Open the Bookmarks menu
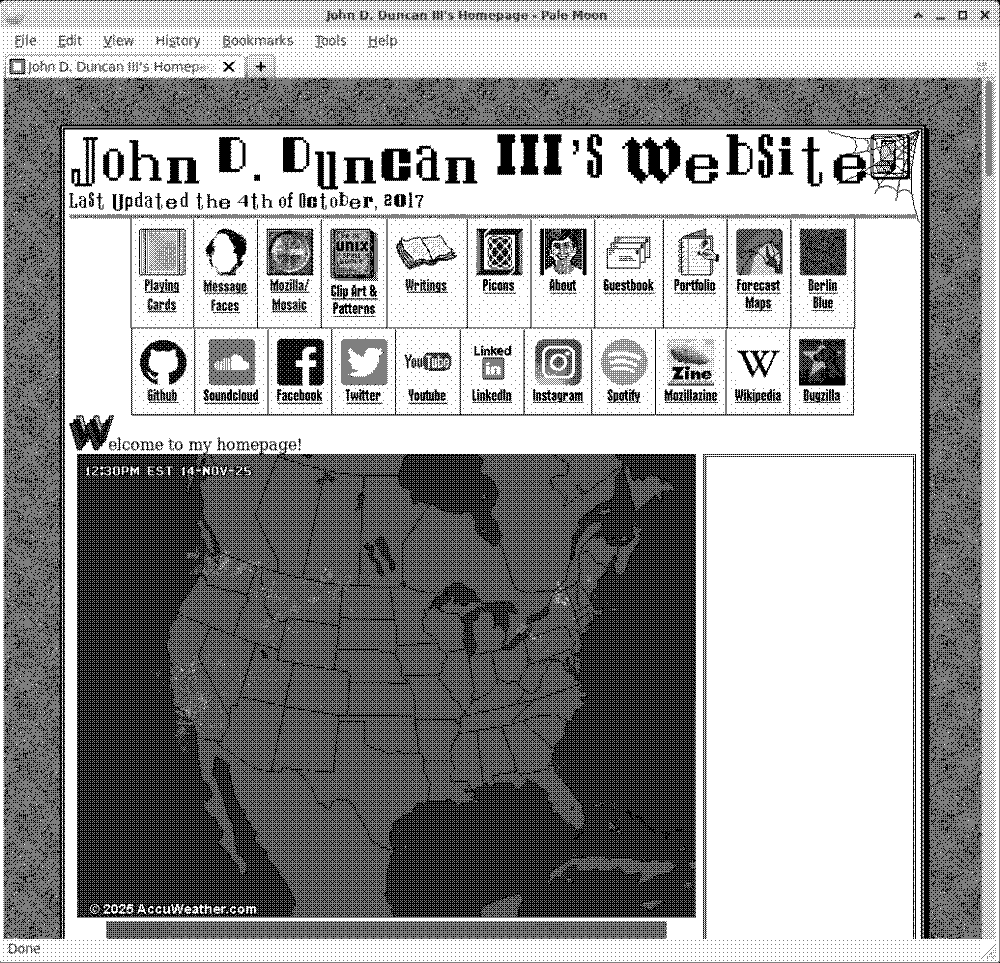1000x963 pixels. click(x=257, y=40)
